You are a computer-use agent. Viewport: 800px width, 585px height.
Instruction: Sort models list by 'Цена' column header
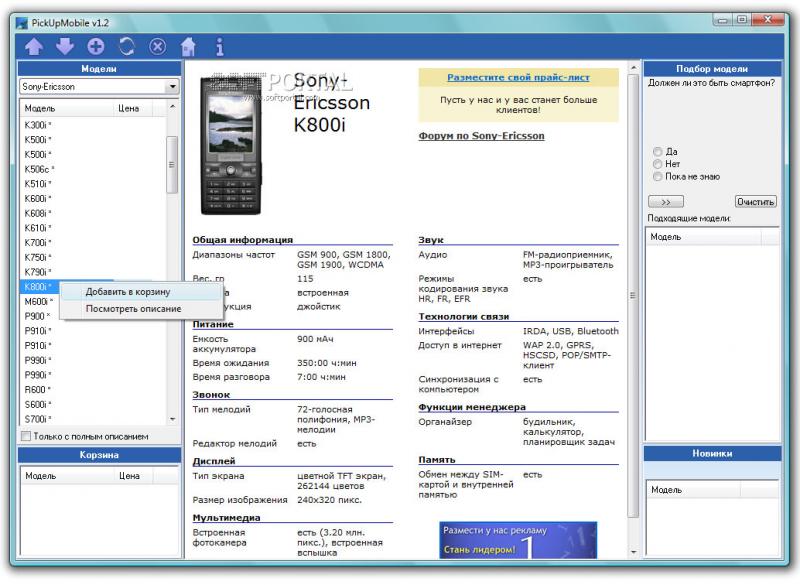click(x=134, y=108)
